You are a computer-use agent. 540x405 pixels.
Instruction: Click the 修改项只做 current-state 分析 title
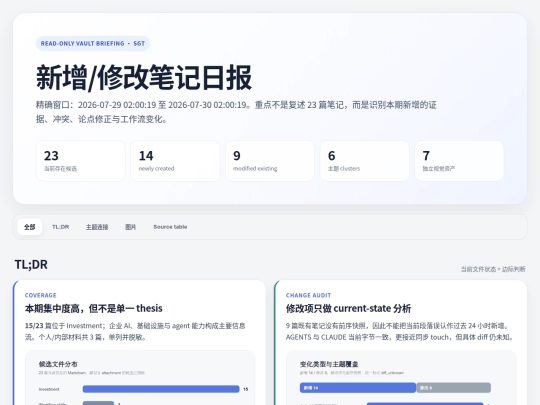(349, 308)
